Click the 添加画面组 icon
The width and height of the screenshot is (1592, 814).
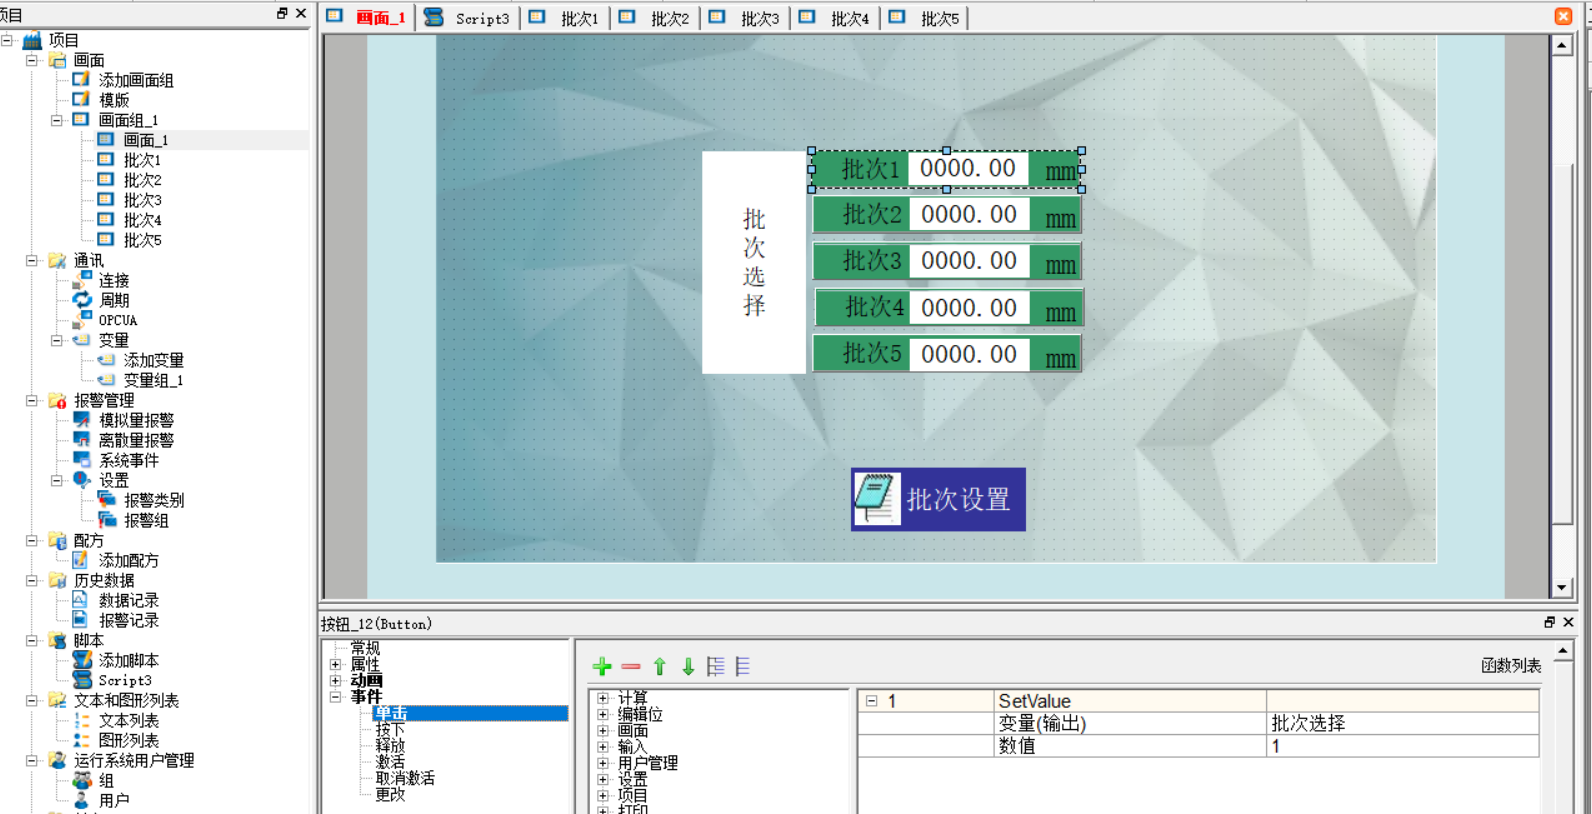[81, 79]
